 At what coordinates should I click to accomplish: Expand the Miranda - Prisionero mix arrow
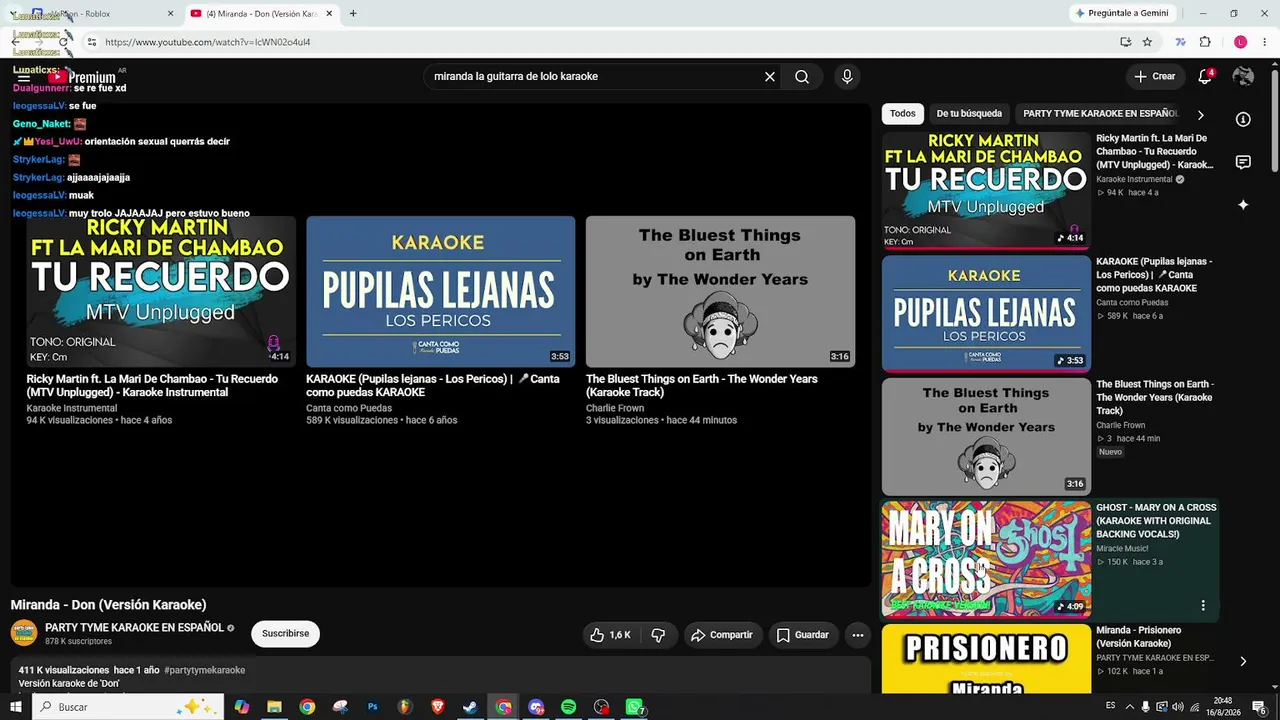pos(1243,661)
